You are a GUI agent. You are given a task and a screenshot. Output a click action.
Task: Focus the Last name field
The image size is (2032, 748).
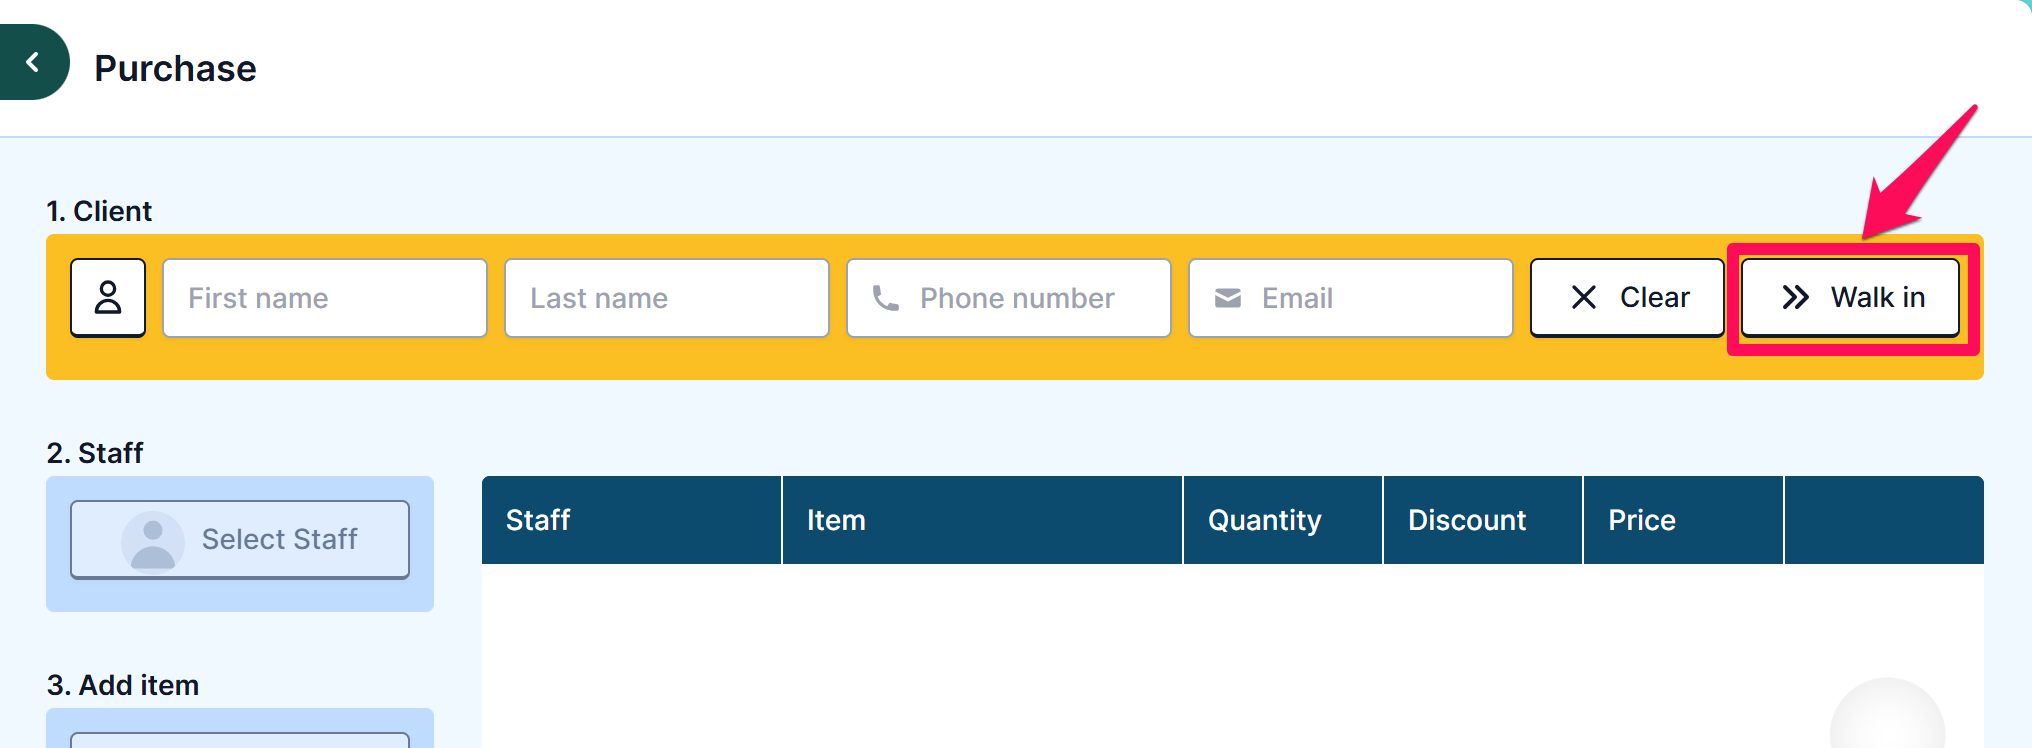[x=667, y=298]
